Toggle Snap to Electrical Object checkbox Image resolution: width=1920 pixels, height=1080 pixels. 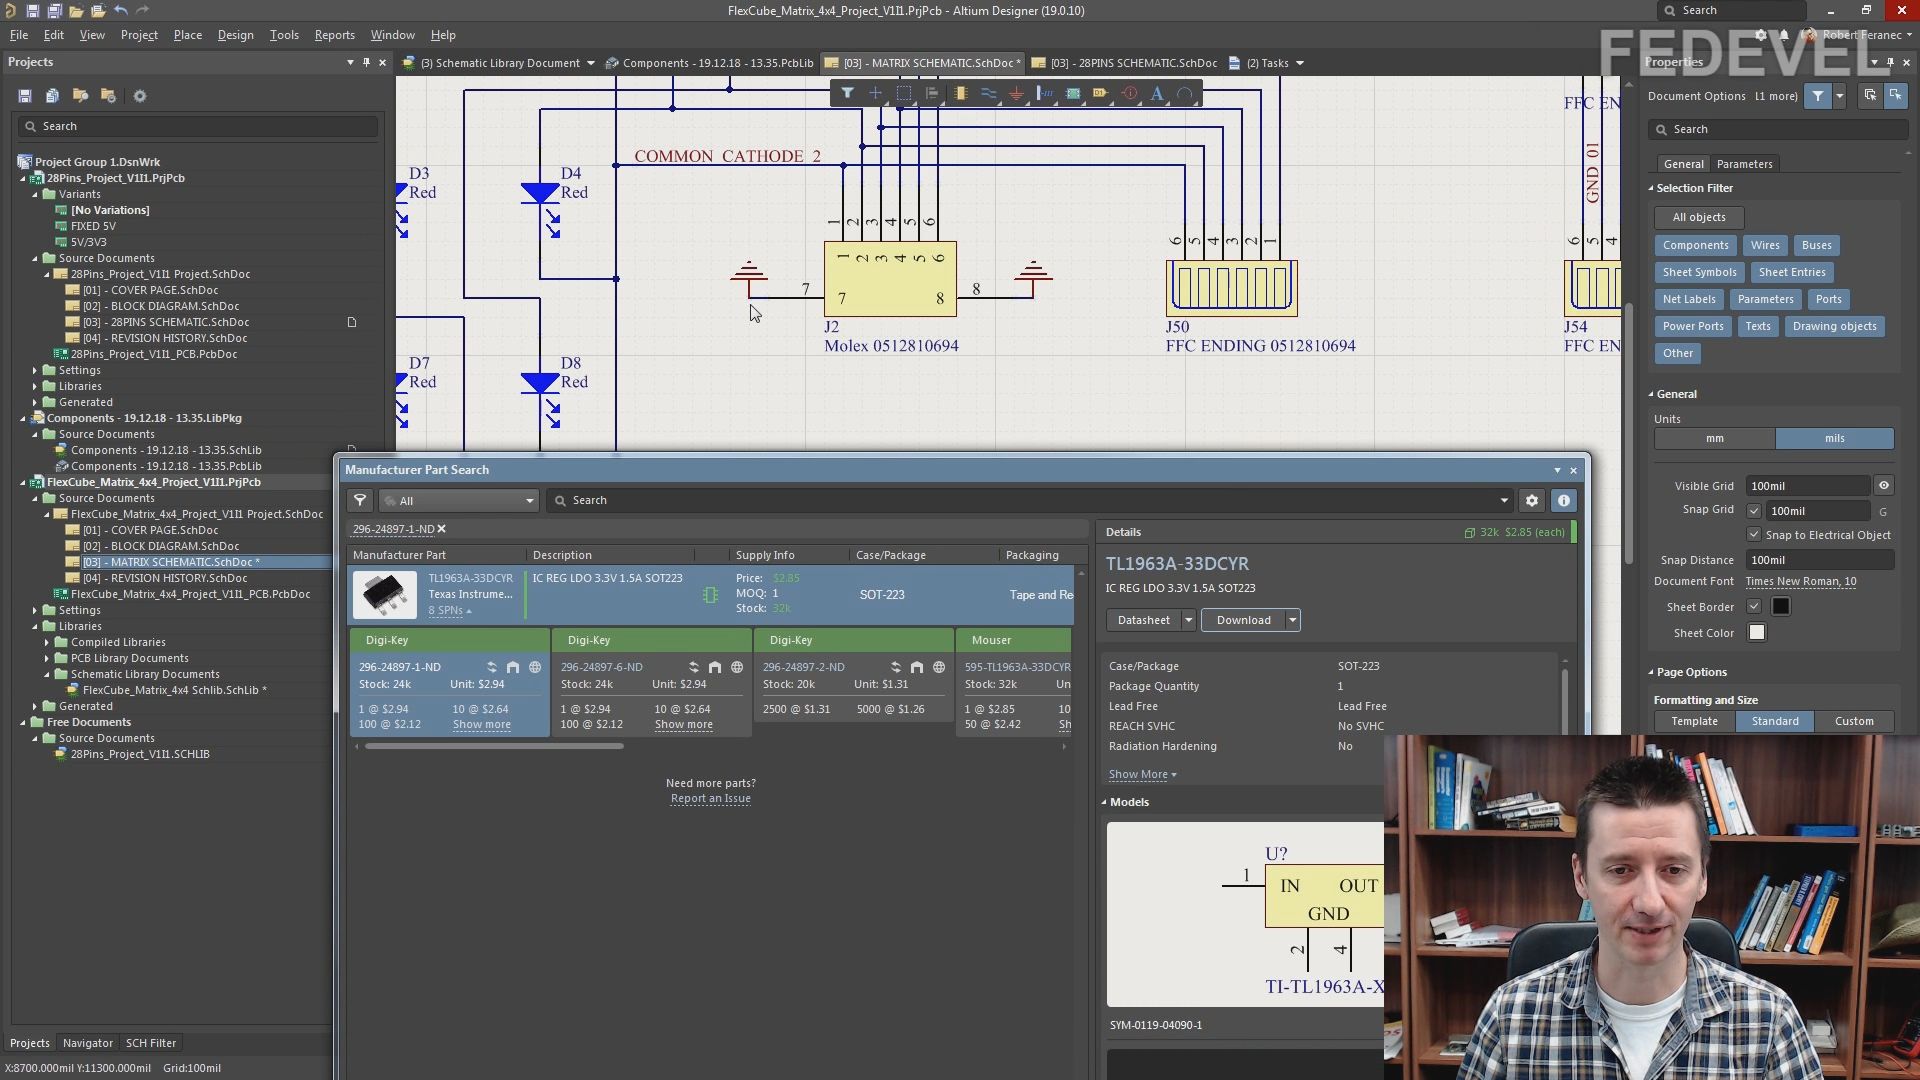click(x=1753, y=535)
